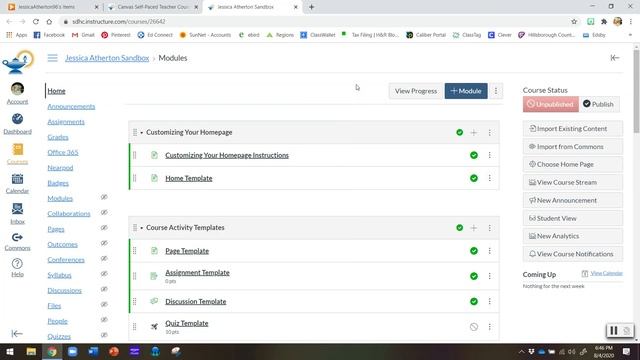Open options for Customizing Your Homepage Instructions

[489, 155]
